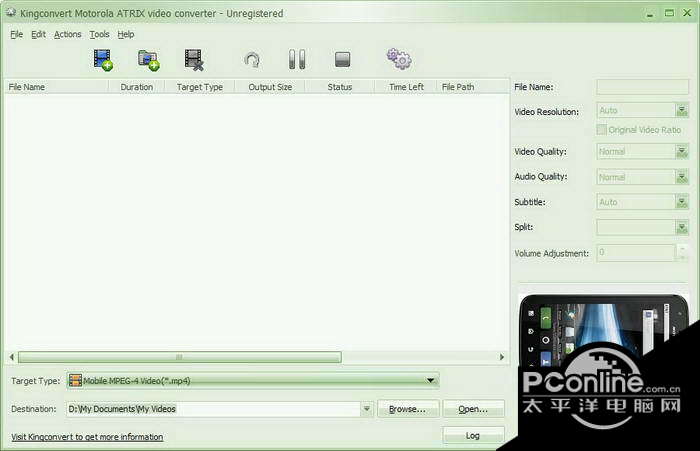Screen dimensions: 700x451
Task: Click the Browse... button
Action: click(408, 409)
